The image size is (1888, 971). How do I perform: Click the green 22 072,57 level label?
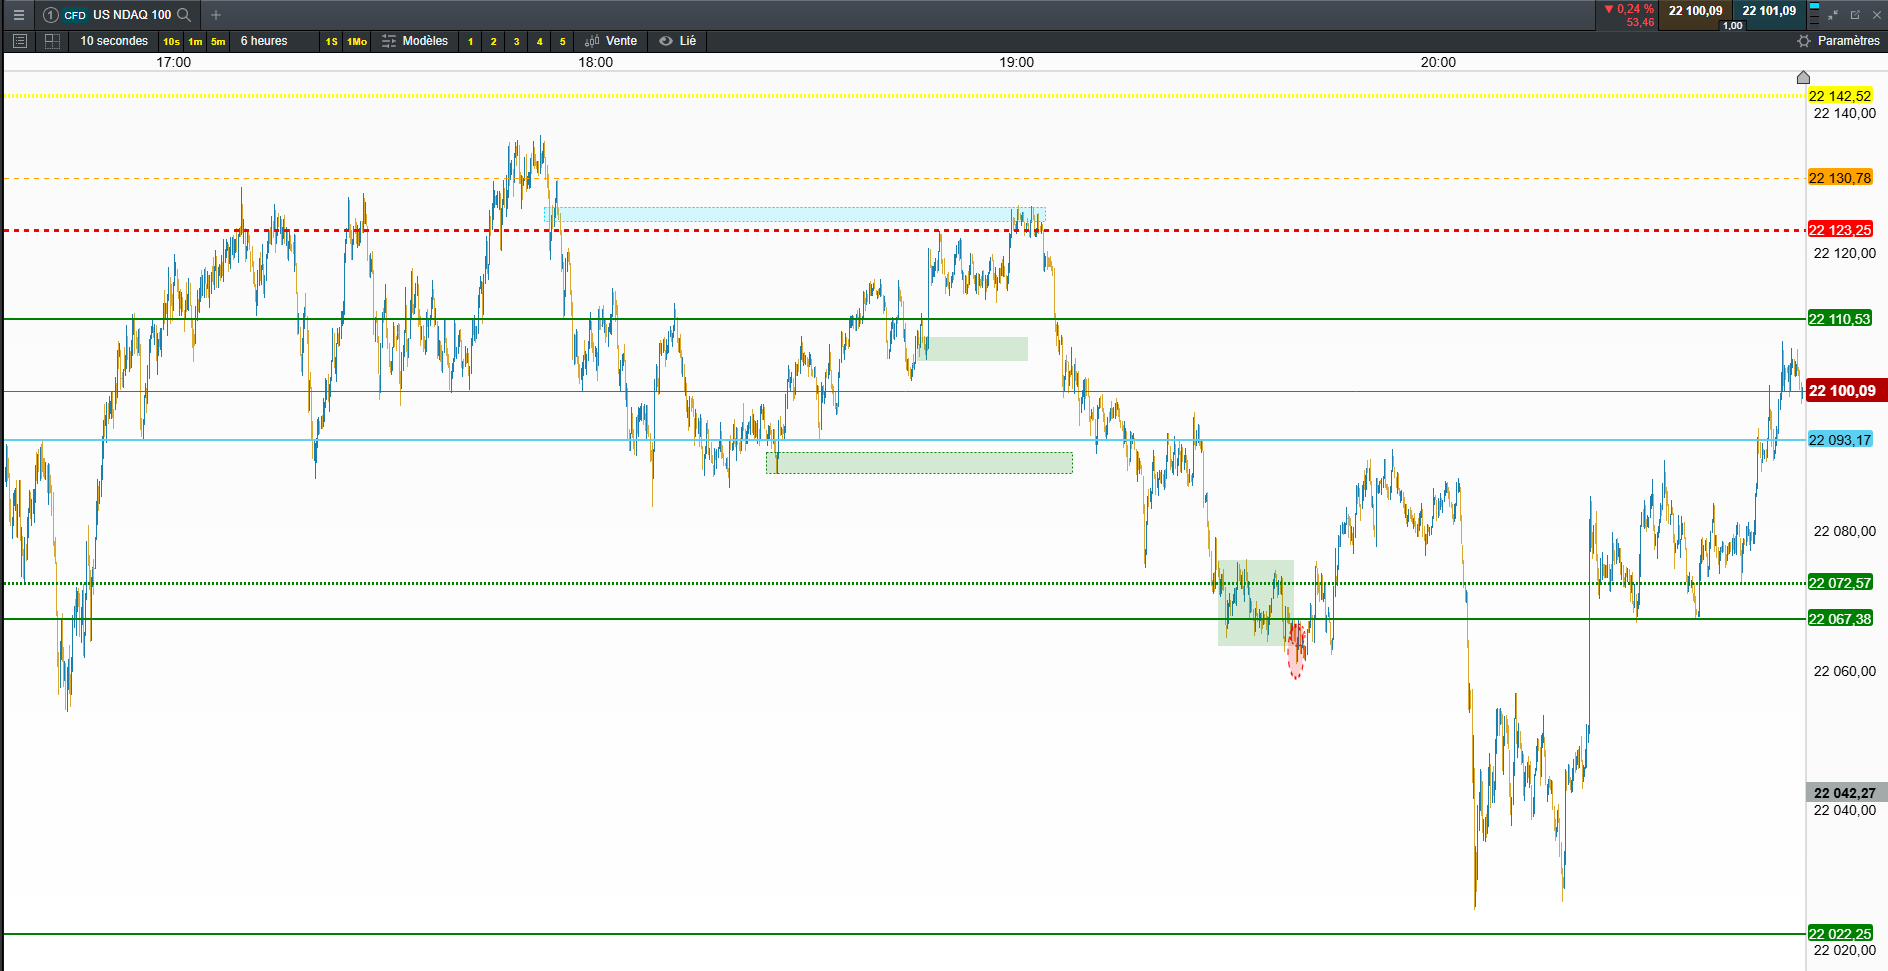pyautogui.click(x=1840, y=583)
